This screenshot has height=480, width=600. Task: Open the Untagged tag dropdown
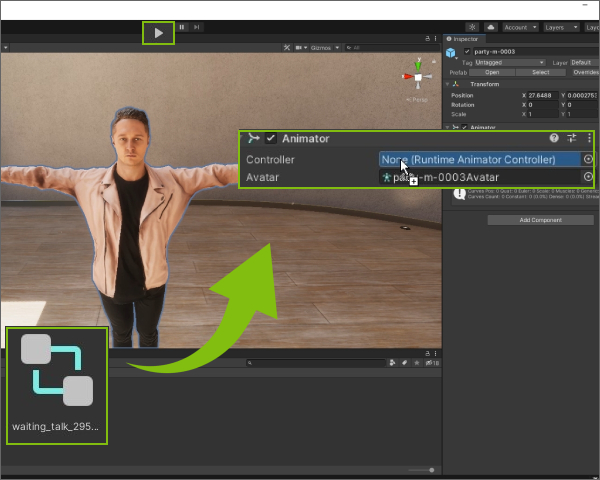(x=510, y=62)
